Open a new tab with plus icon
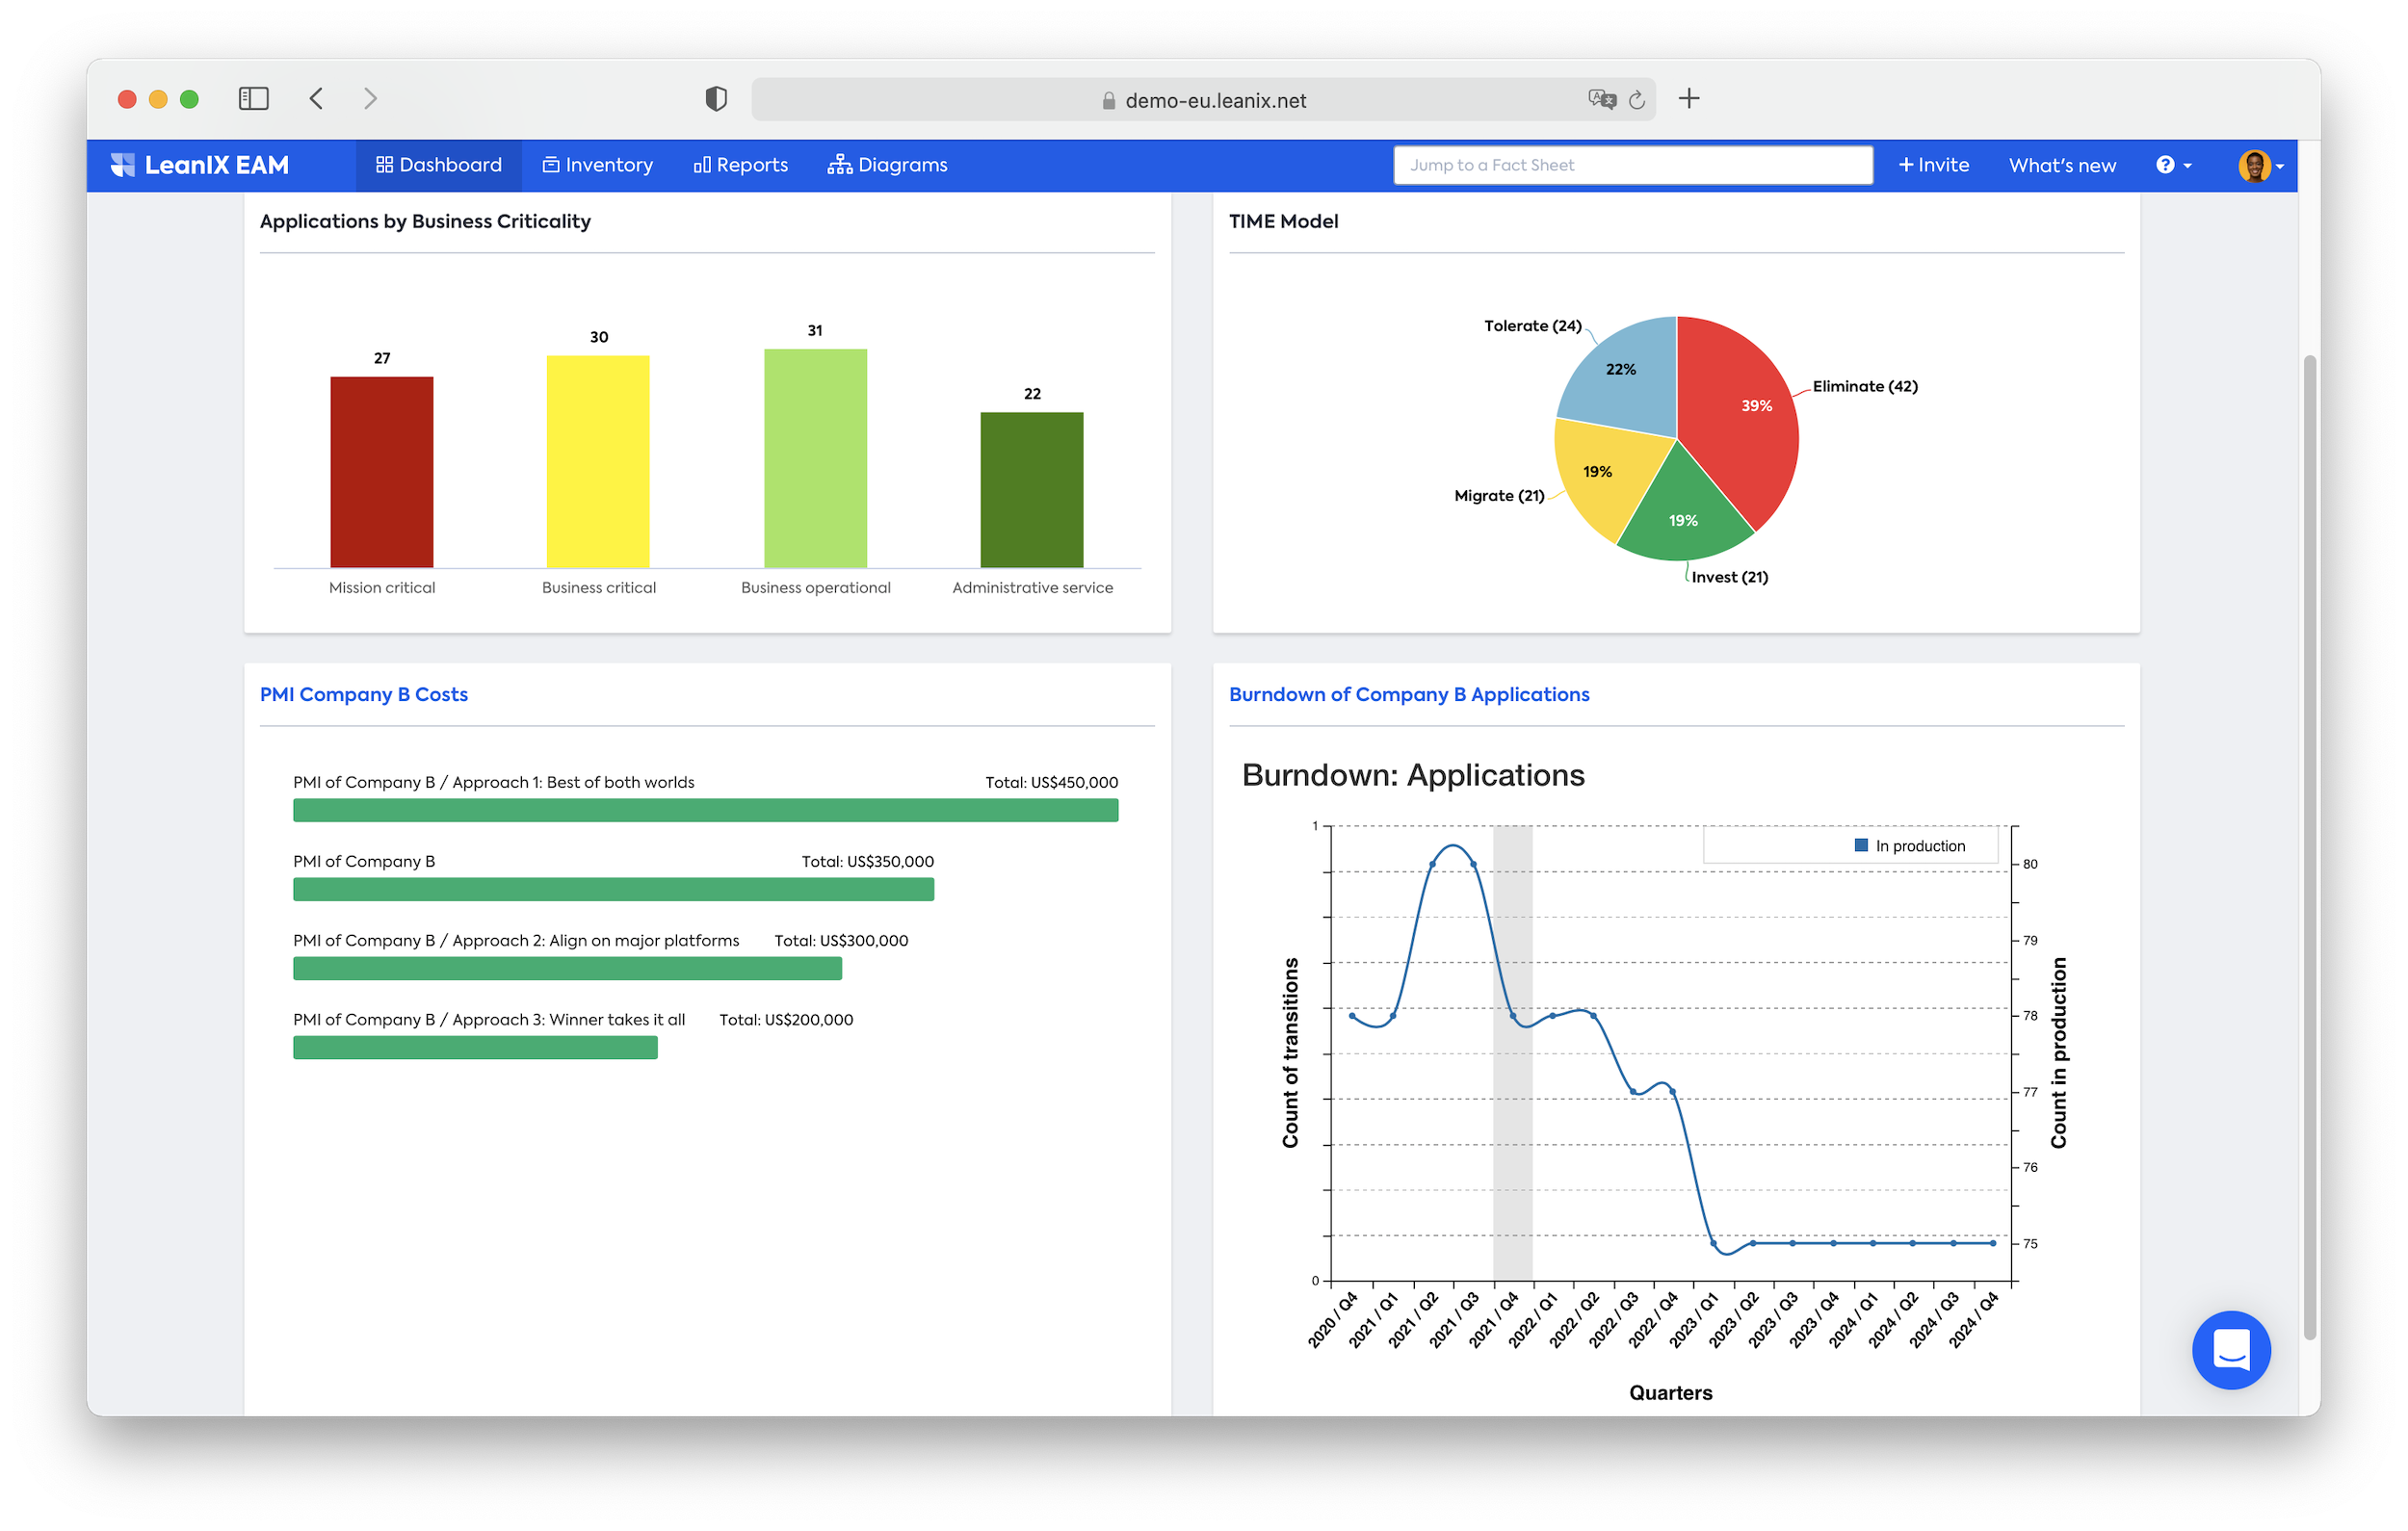Screen dimensions: 2408x1531 pyautogui.click(x=1689, y=98)
